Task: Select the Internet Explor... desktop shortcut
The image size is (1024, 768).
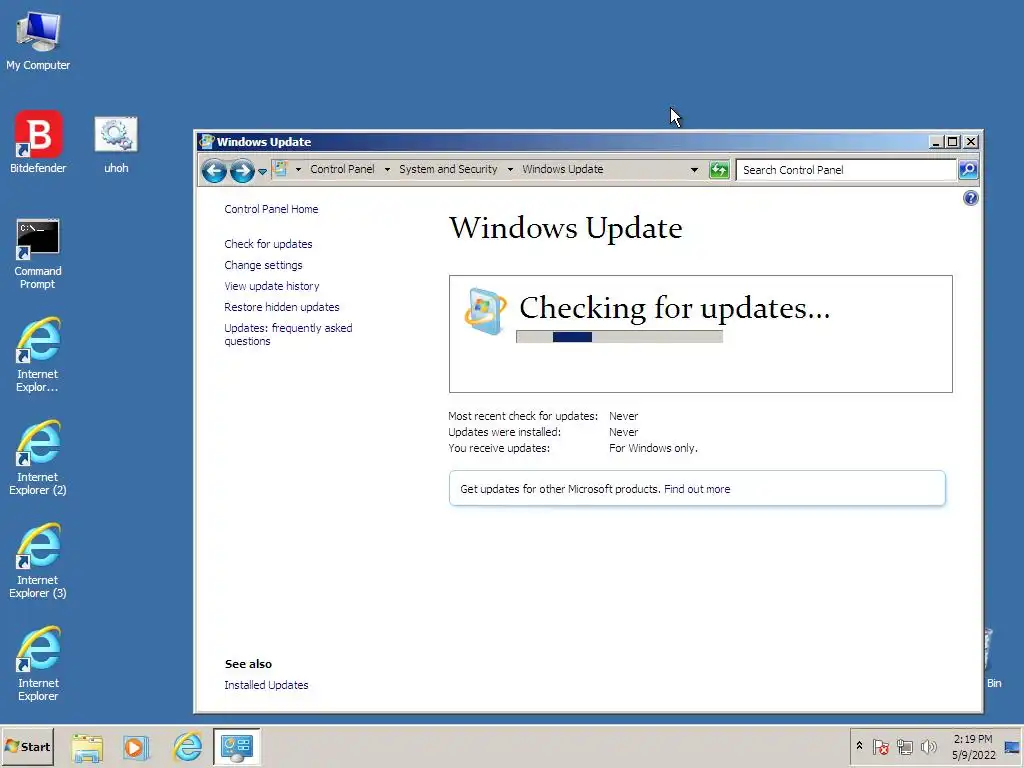Action: tap(38, 355)
